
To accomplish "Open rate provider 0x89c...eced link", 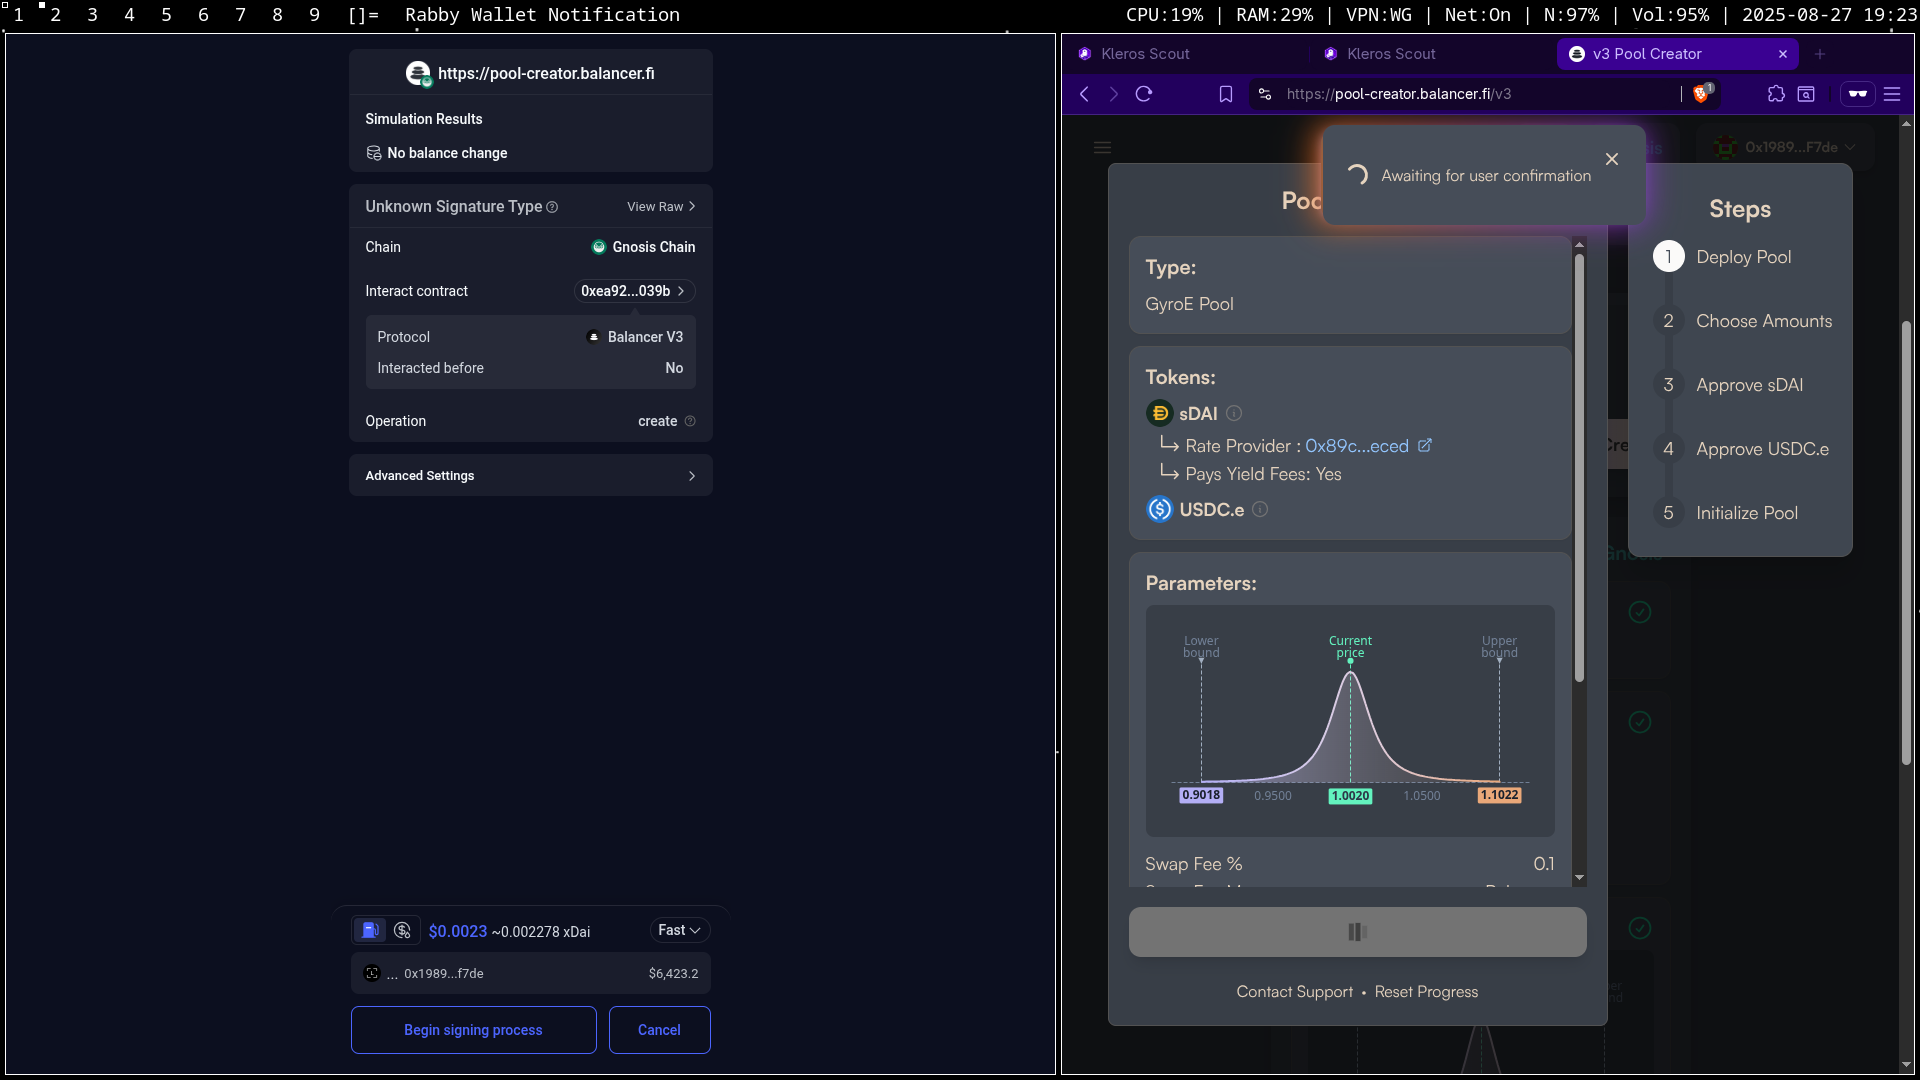I will (x=1356, y=446).
